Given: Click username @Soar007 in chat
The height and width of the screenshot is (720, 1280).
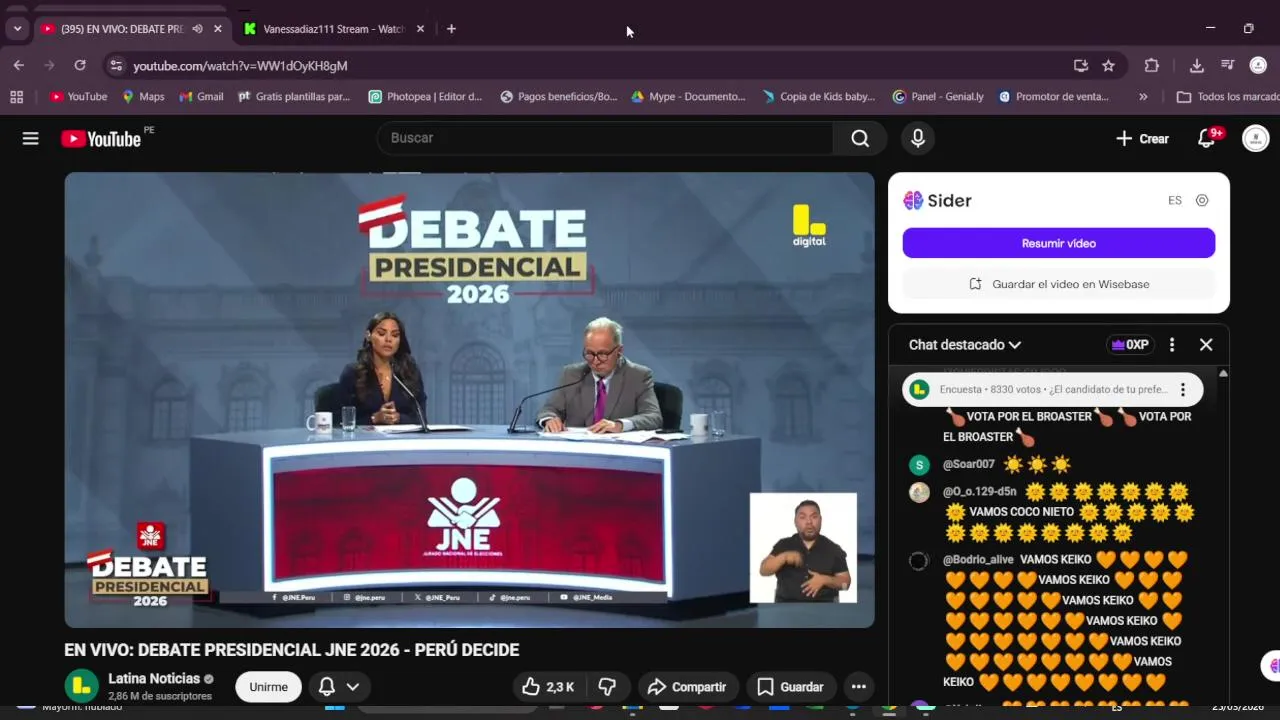Looking at the screenshot, I should 969,465.
